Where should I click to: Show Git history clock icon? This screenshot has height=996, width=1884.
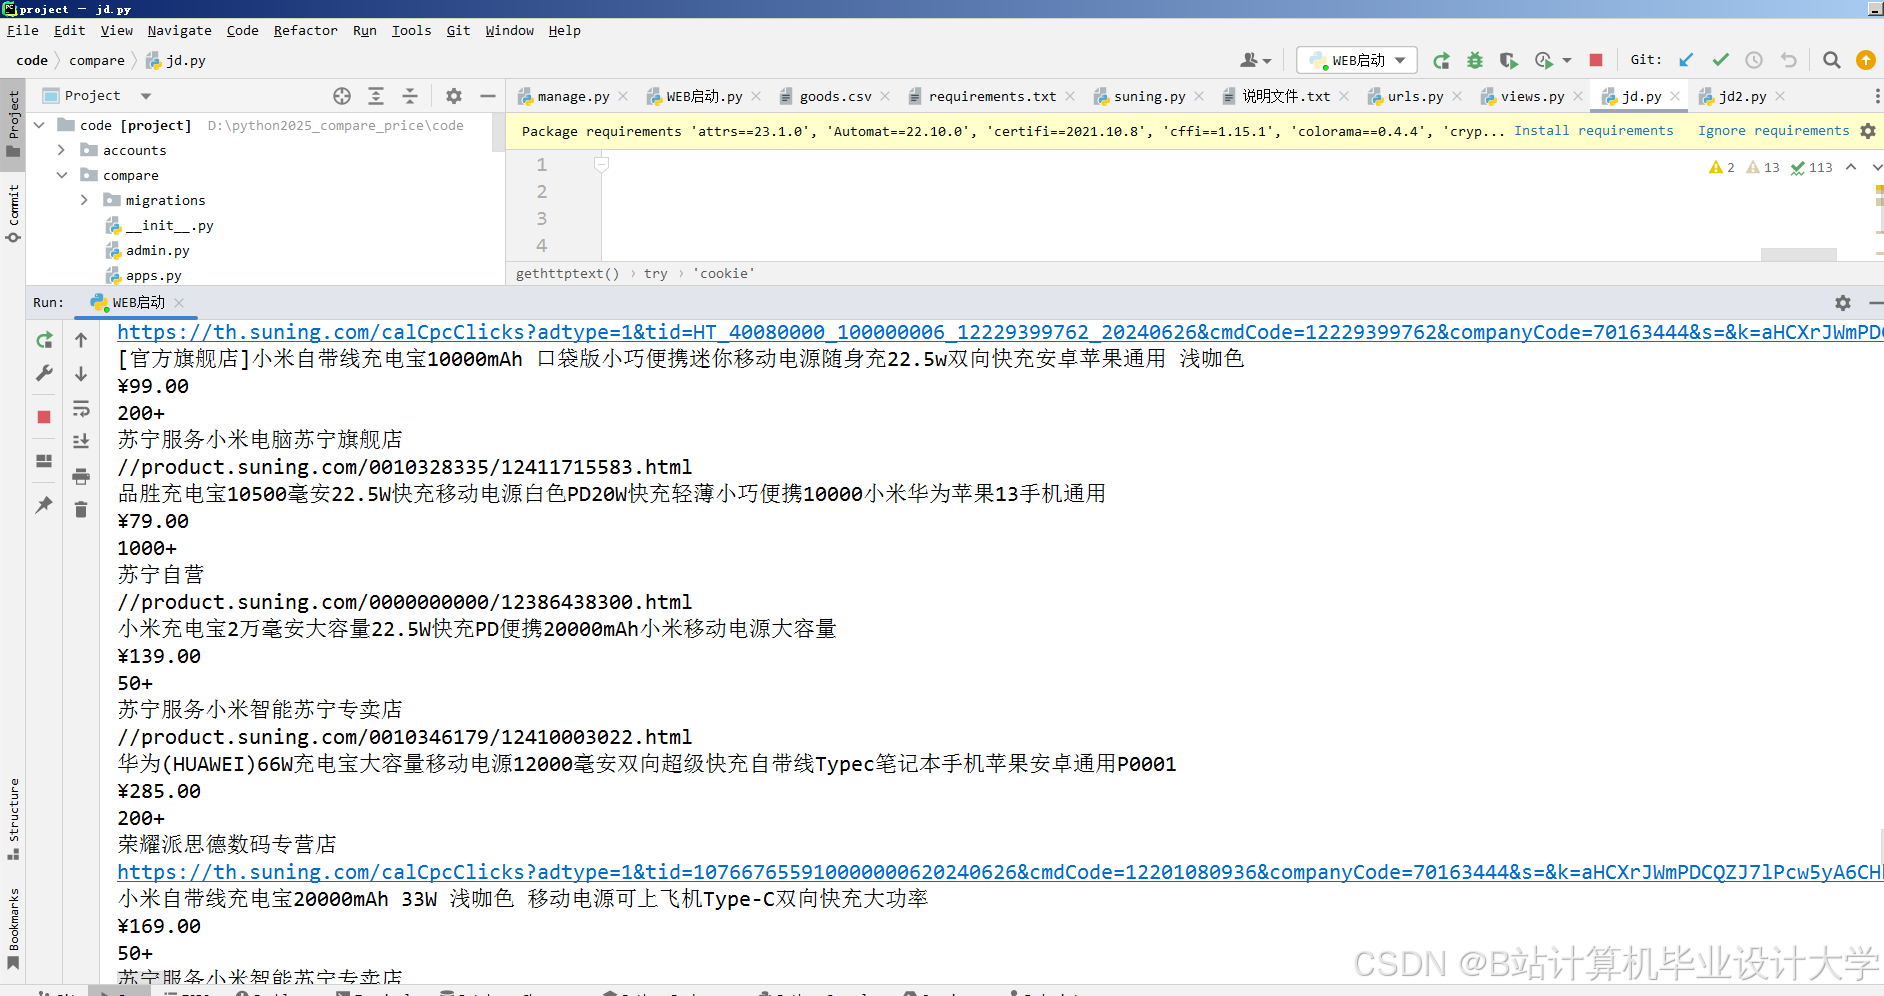[x=1754, y=60]
